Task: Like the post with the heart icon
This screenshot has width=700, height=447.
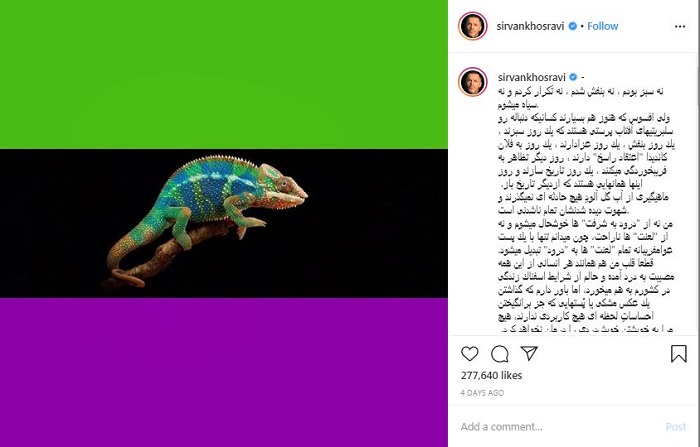Action: click(x=470, y=354)
